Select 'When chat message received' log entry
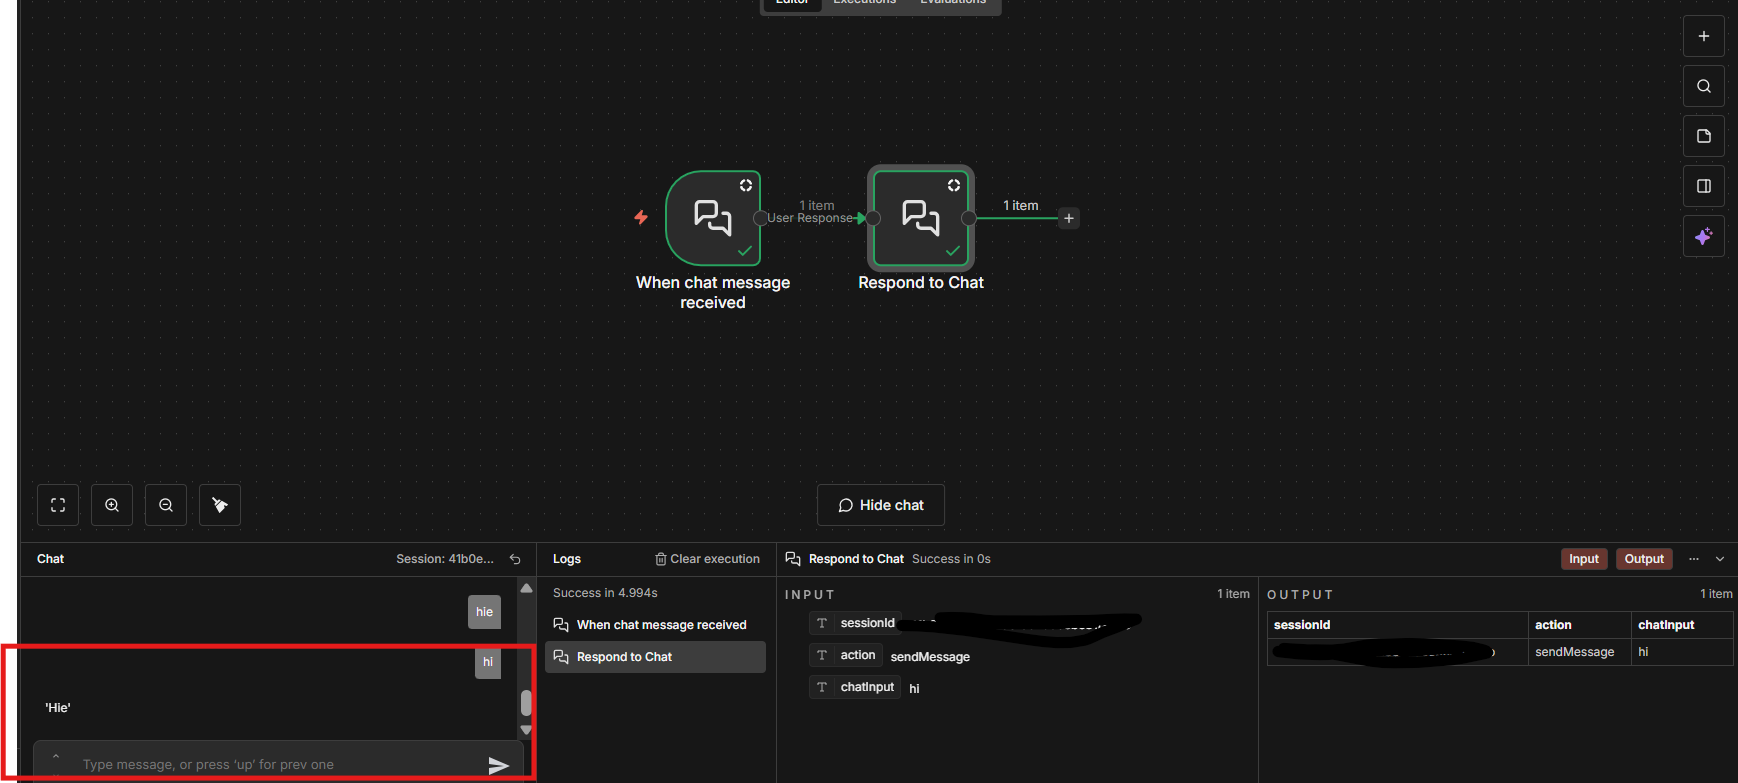The image size is (1738, 783). [x=661, y=625]
